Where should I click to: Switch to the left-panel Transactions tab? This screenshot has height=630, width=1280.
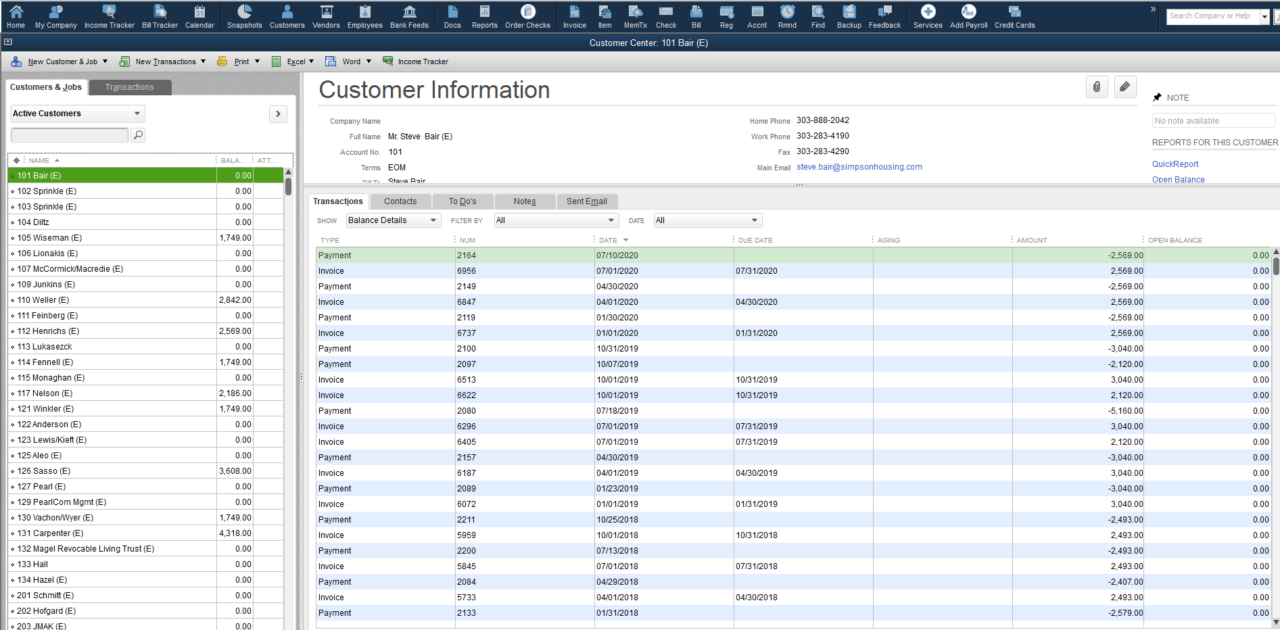pyautogui.click(x=130, y=88)
